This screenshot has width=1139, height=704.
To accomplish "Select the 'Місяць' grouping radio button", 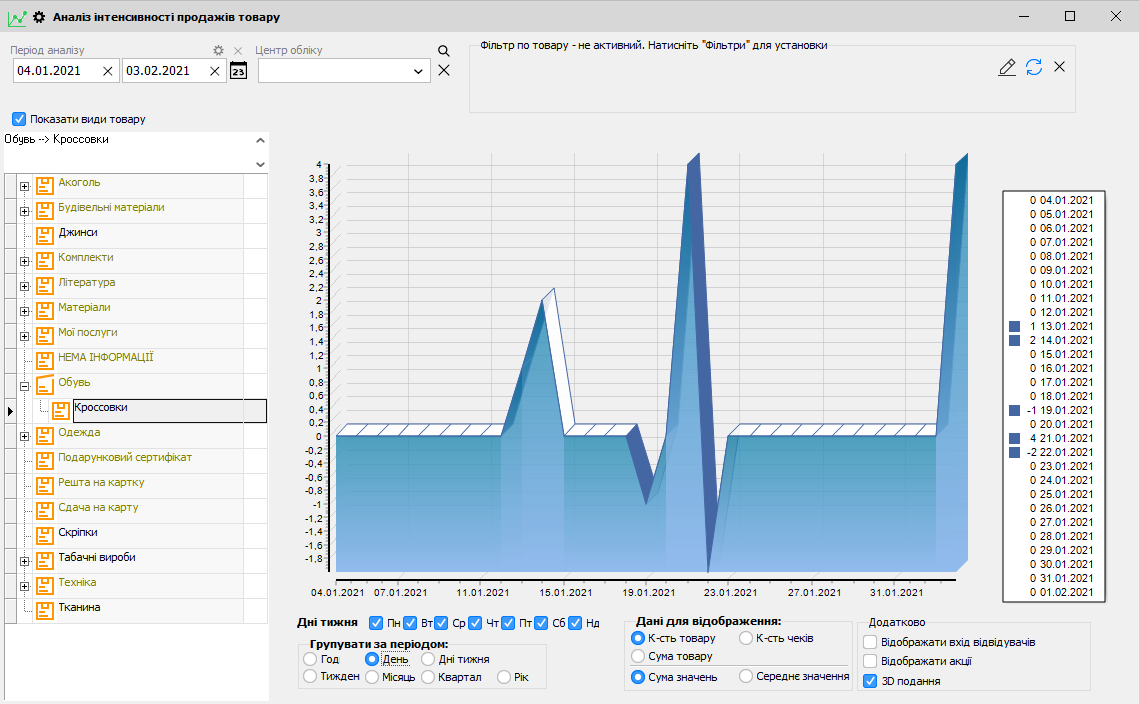I will point(372,677).
